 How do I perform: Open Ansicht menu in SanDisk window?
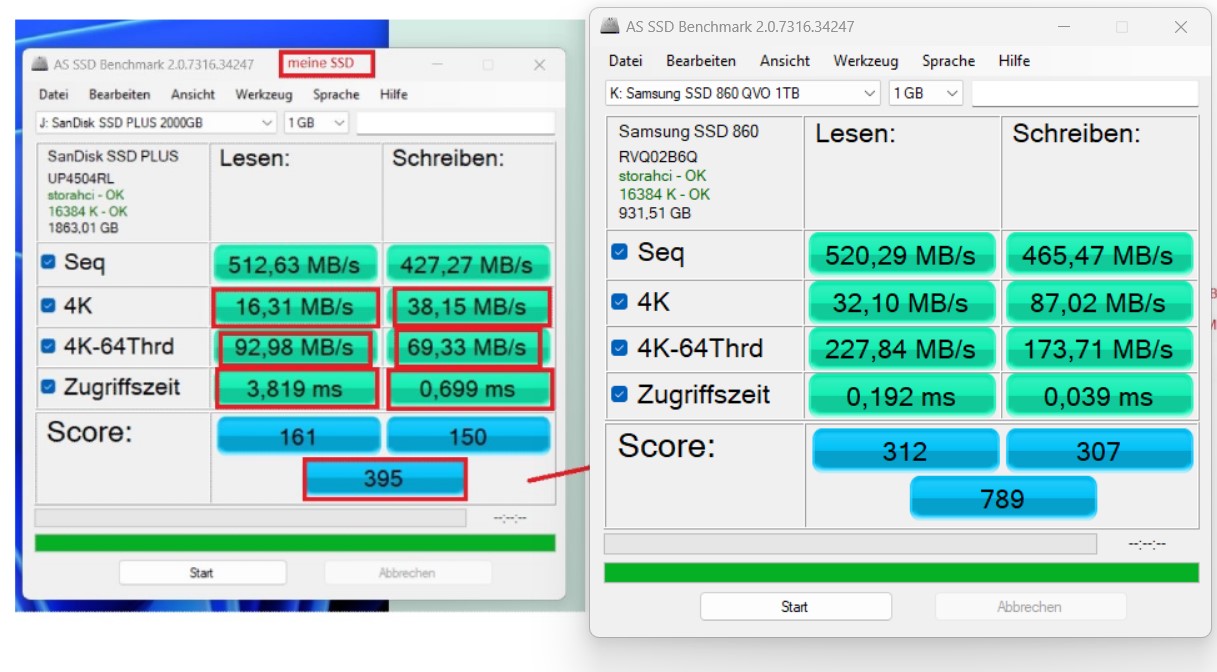(193, 94)
